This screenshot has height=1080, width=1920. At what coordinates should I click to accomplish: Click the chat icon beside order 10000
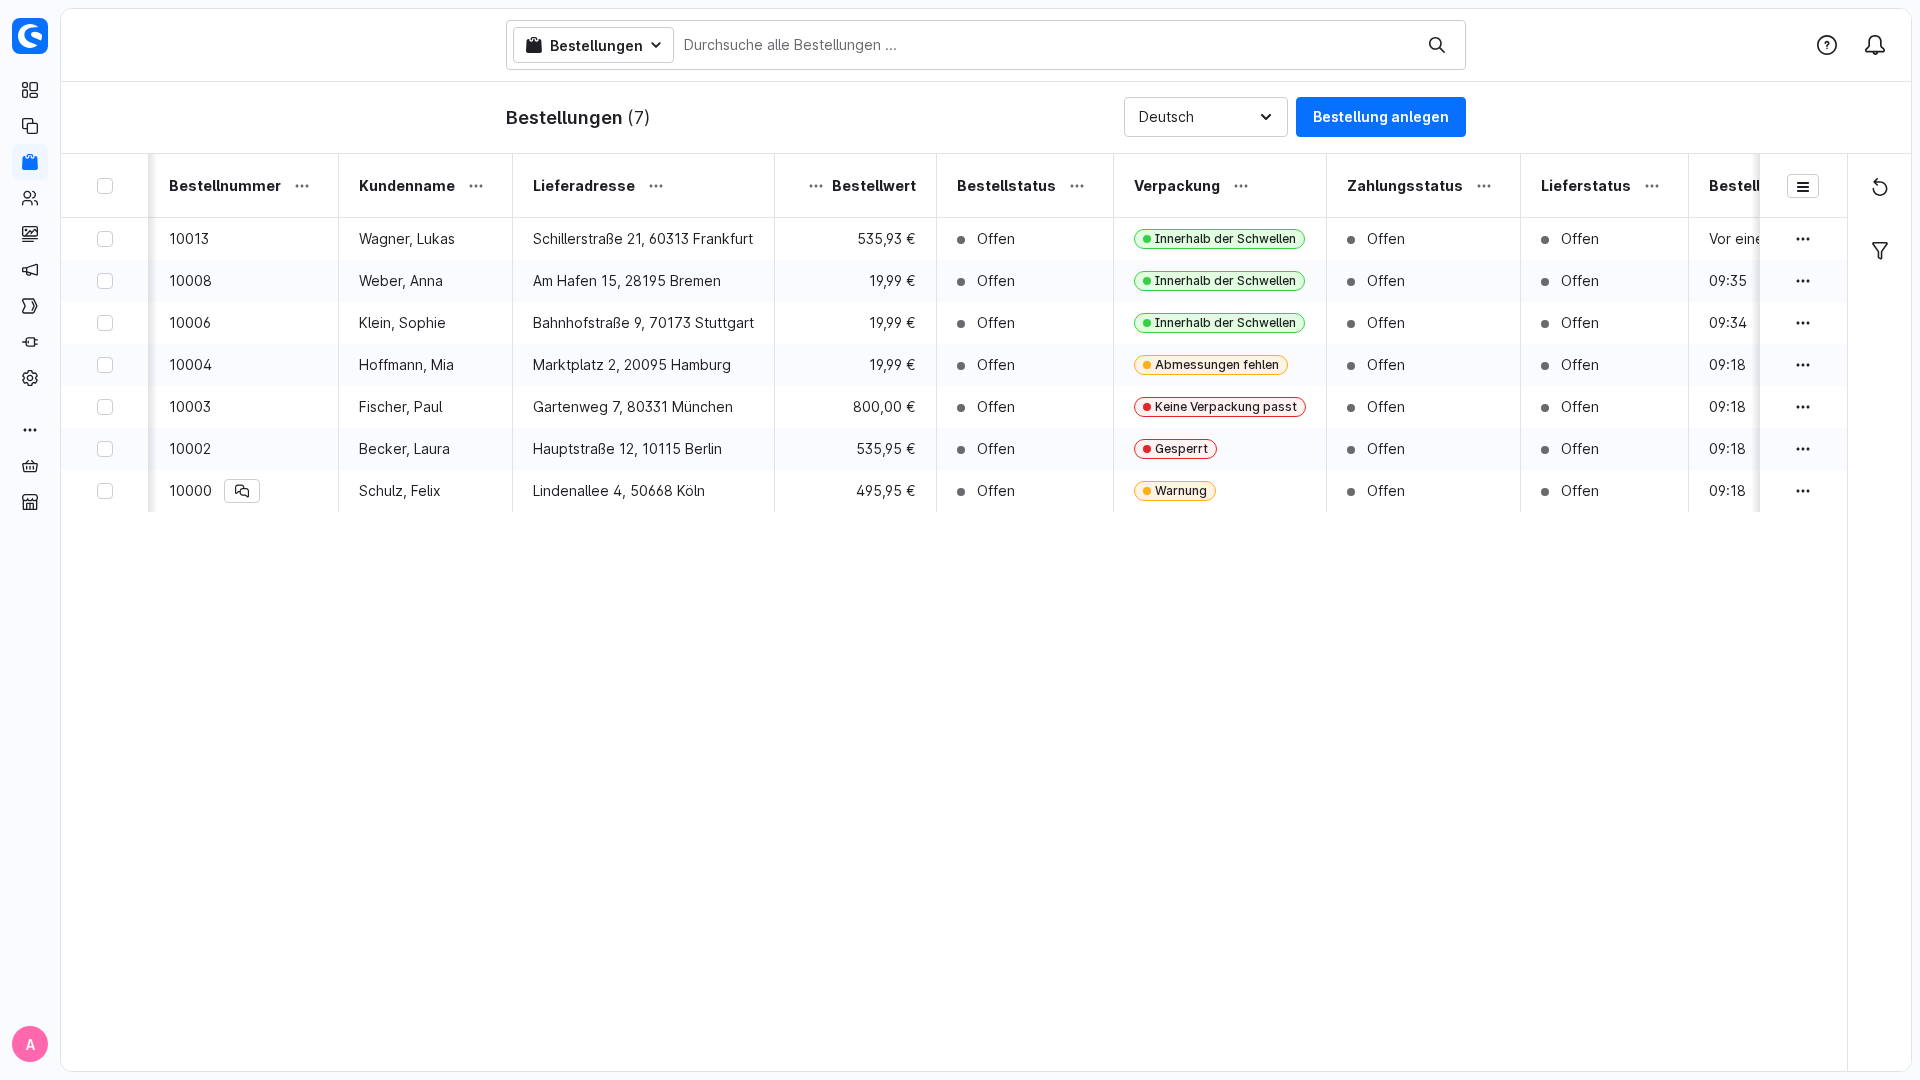(x=242, y=491)
